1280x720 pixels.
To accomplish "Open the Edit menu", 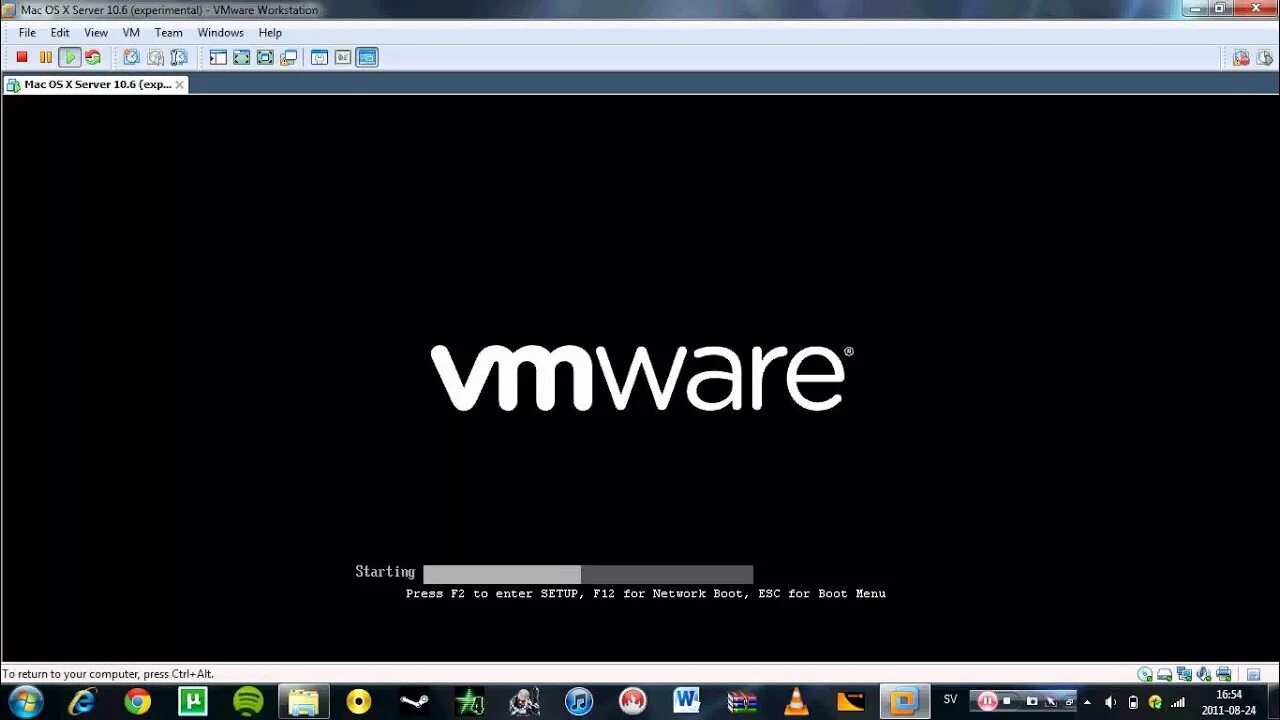I will (60, 33).
